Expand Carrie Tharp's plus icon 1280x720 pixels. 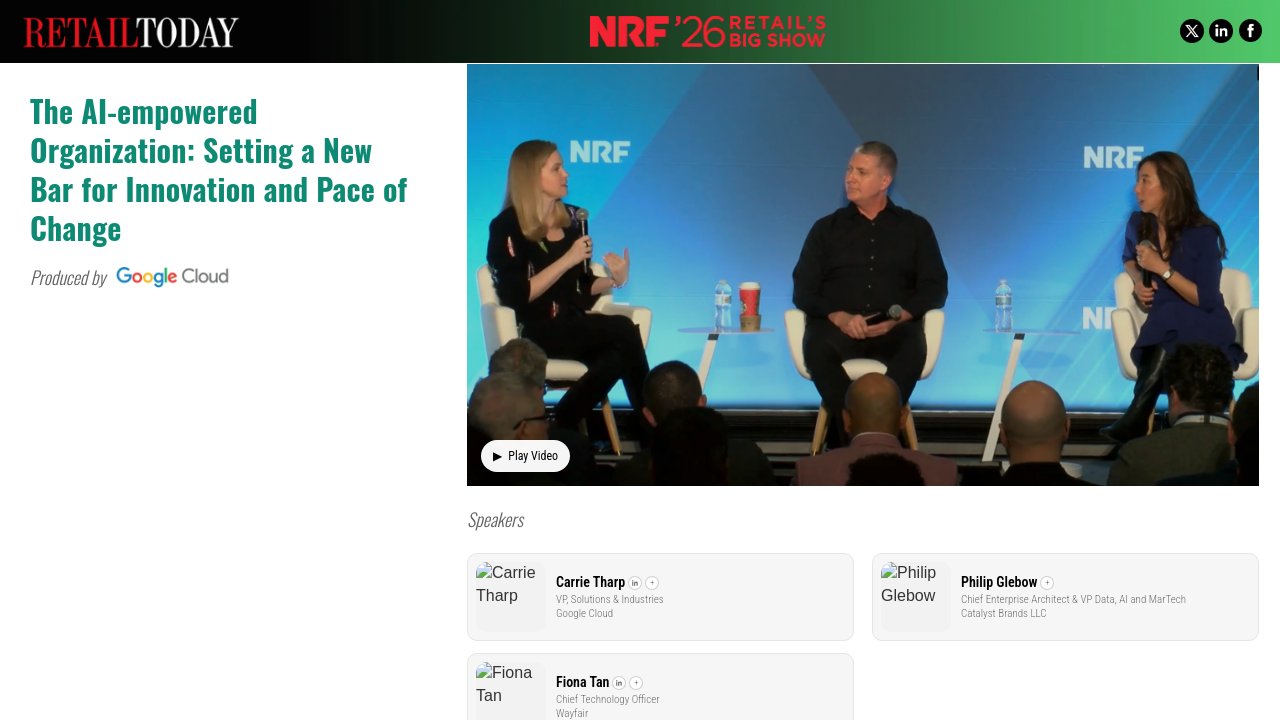click(652, 583)
